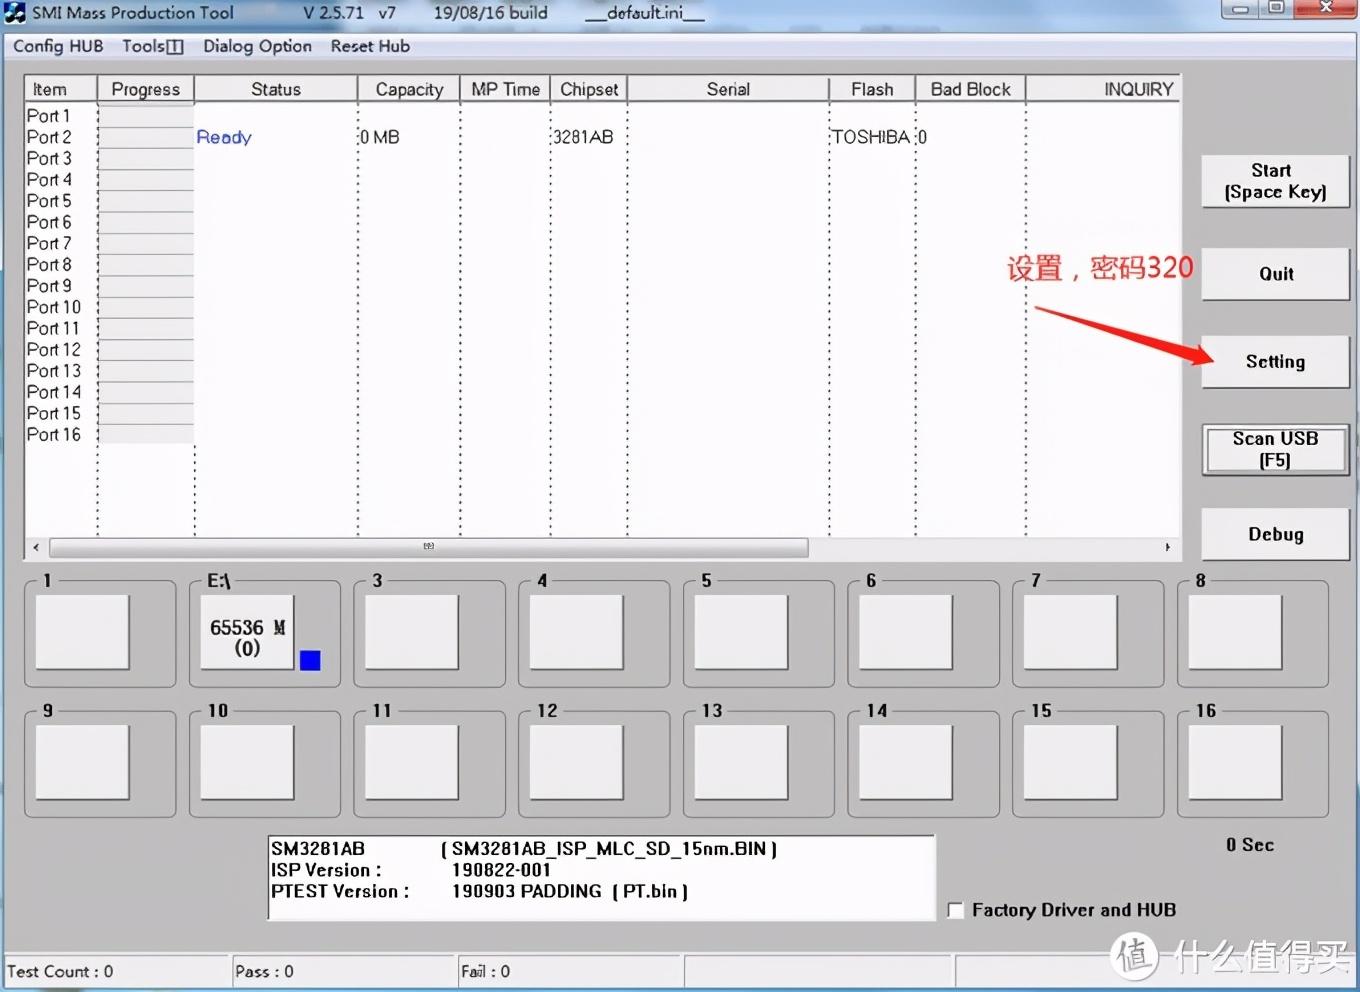
Task: Click the Quit button
Action: (1275, 274)
